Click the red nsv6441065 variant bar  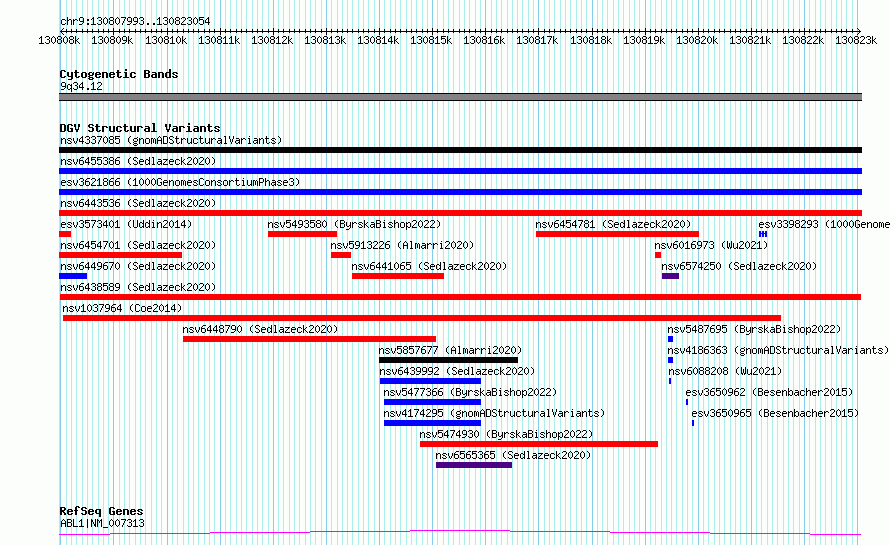398,276
